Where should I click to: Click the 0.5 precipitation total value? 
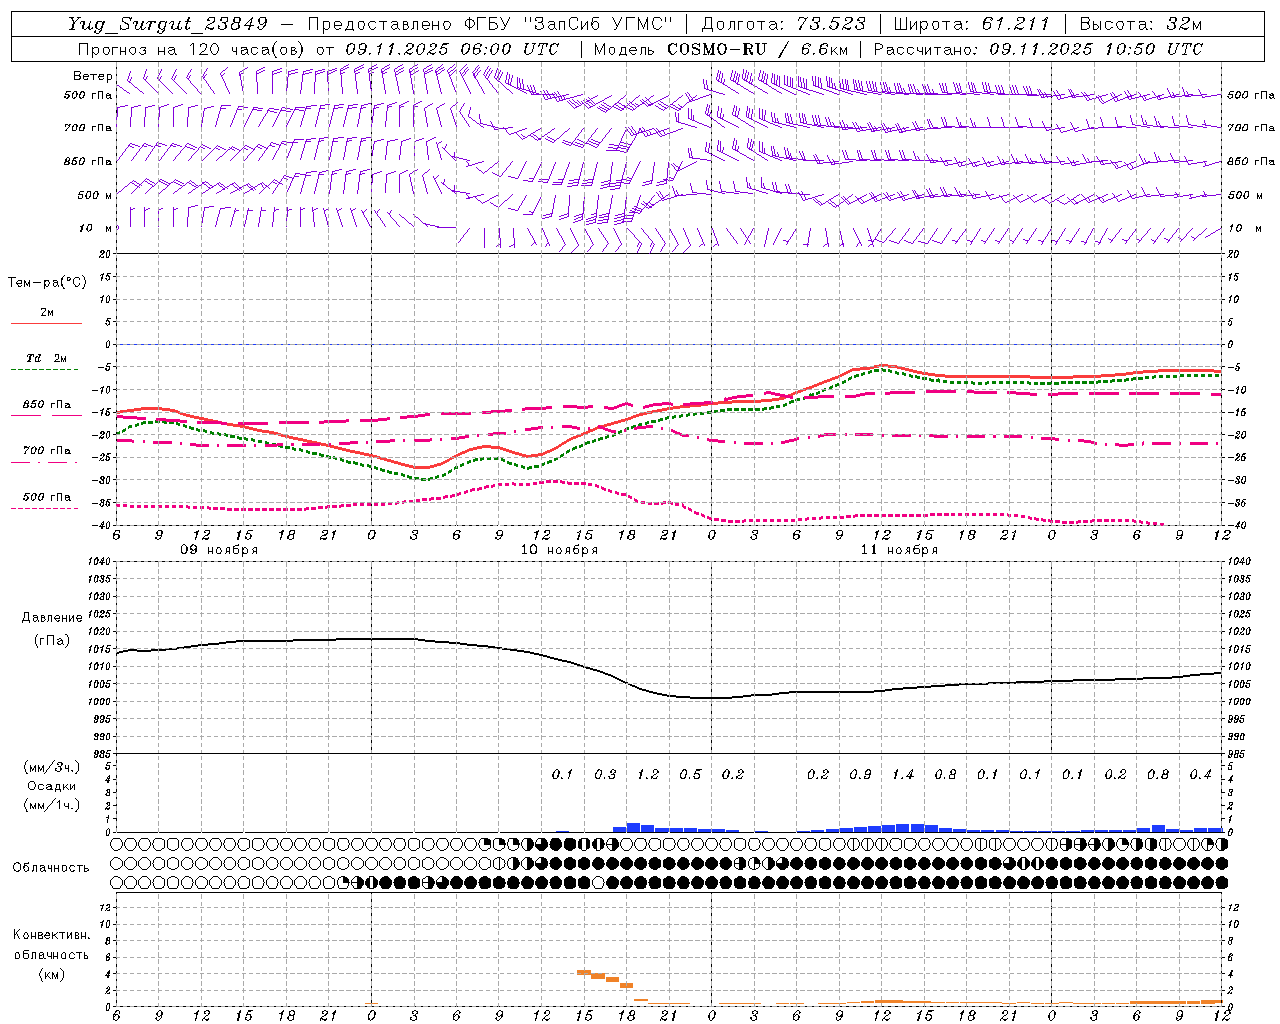690,774
